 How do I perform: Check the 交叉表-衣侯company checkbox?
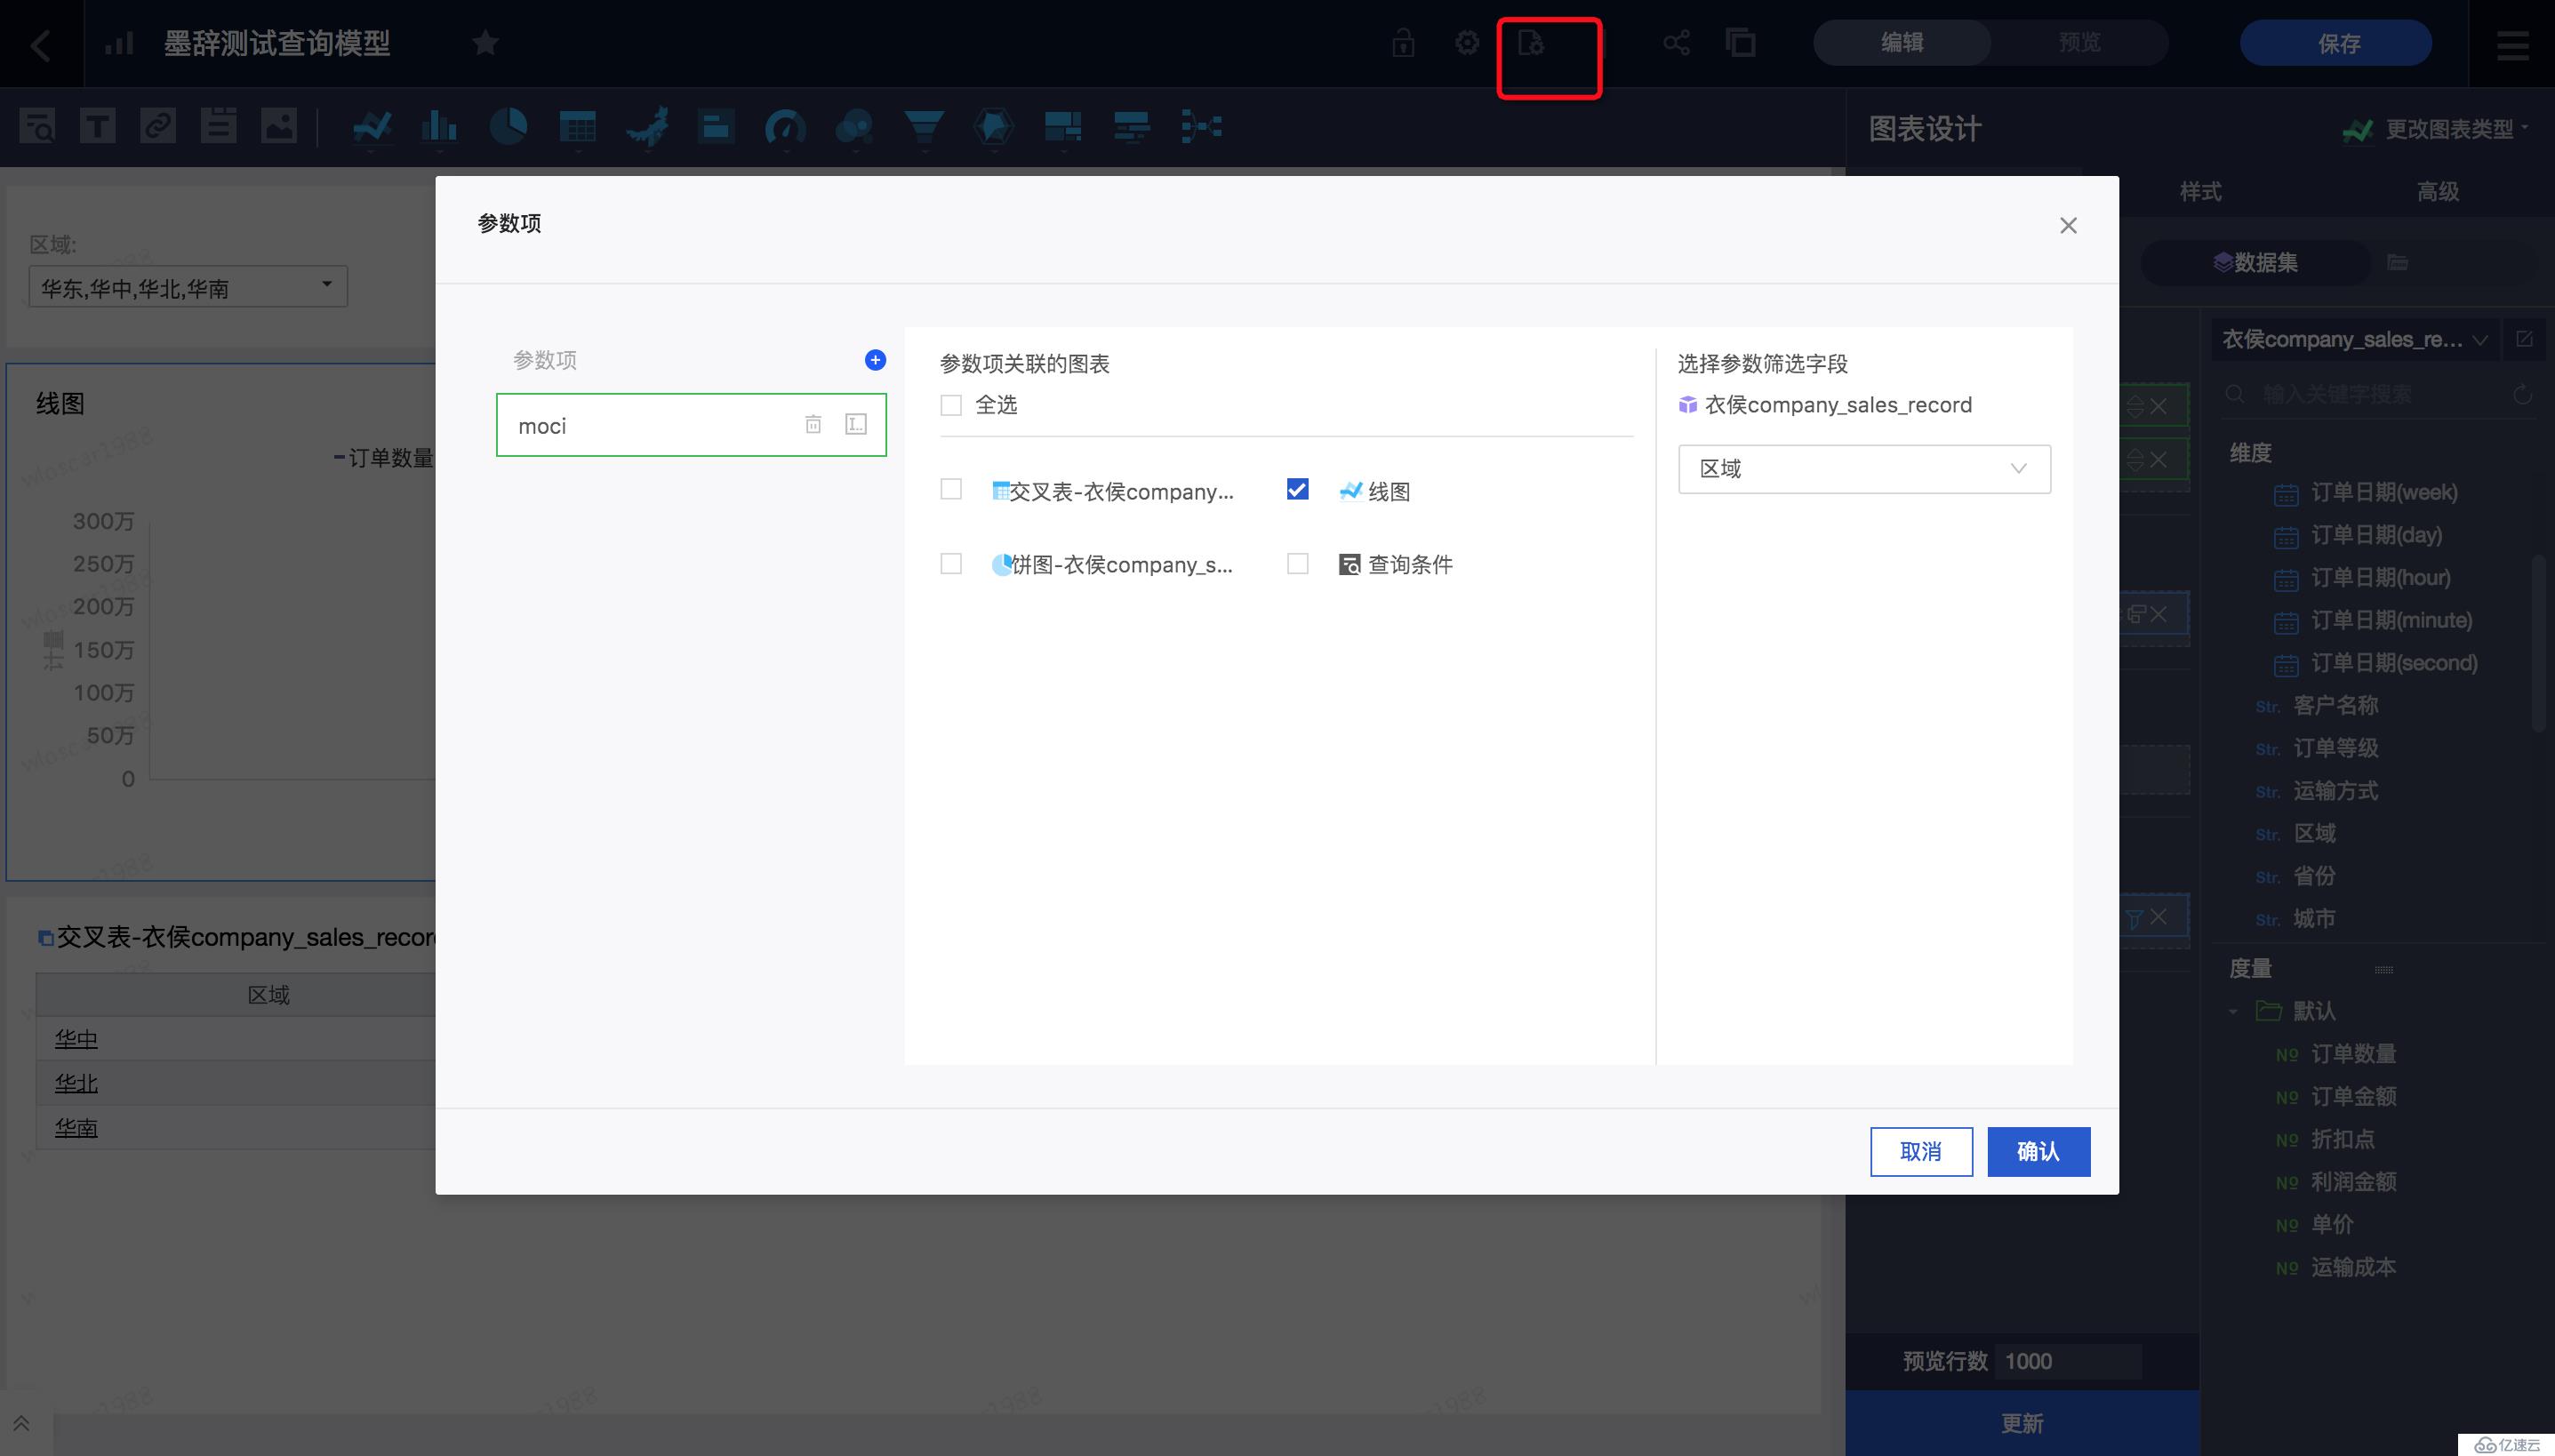coord(951,489)
